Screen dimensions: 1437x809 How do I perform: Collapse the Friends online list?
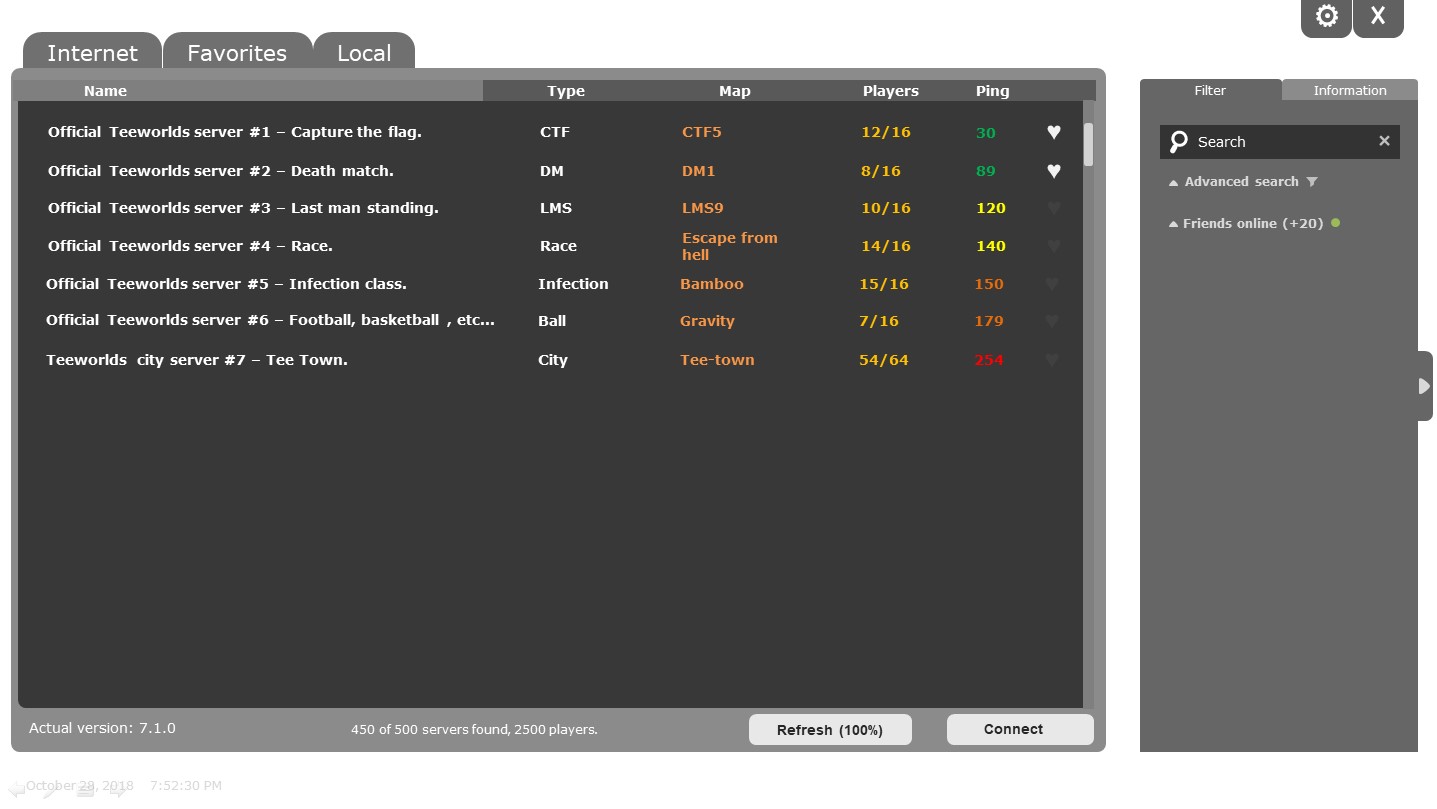[x=1174, y=223]
